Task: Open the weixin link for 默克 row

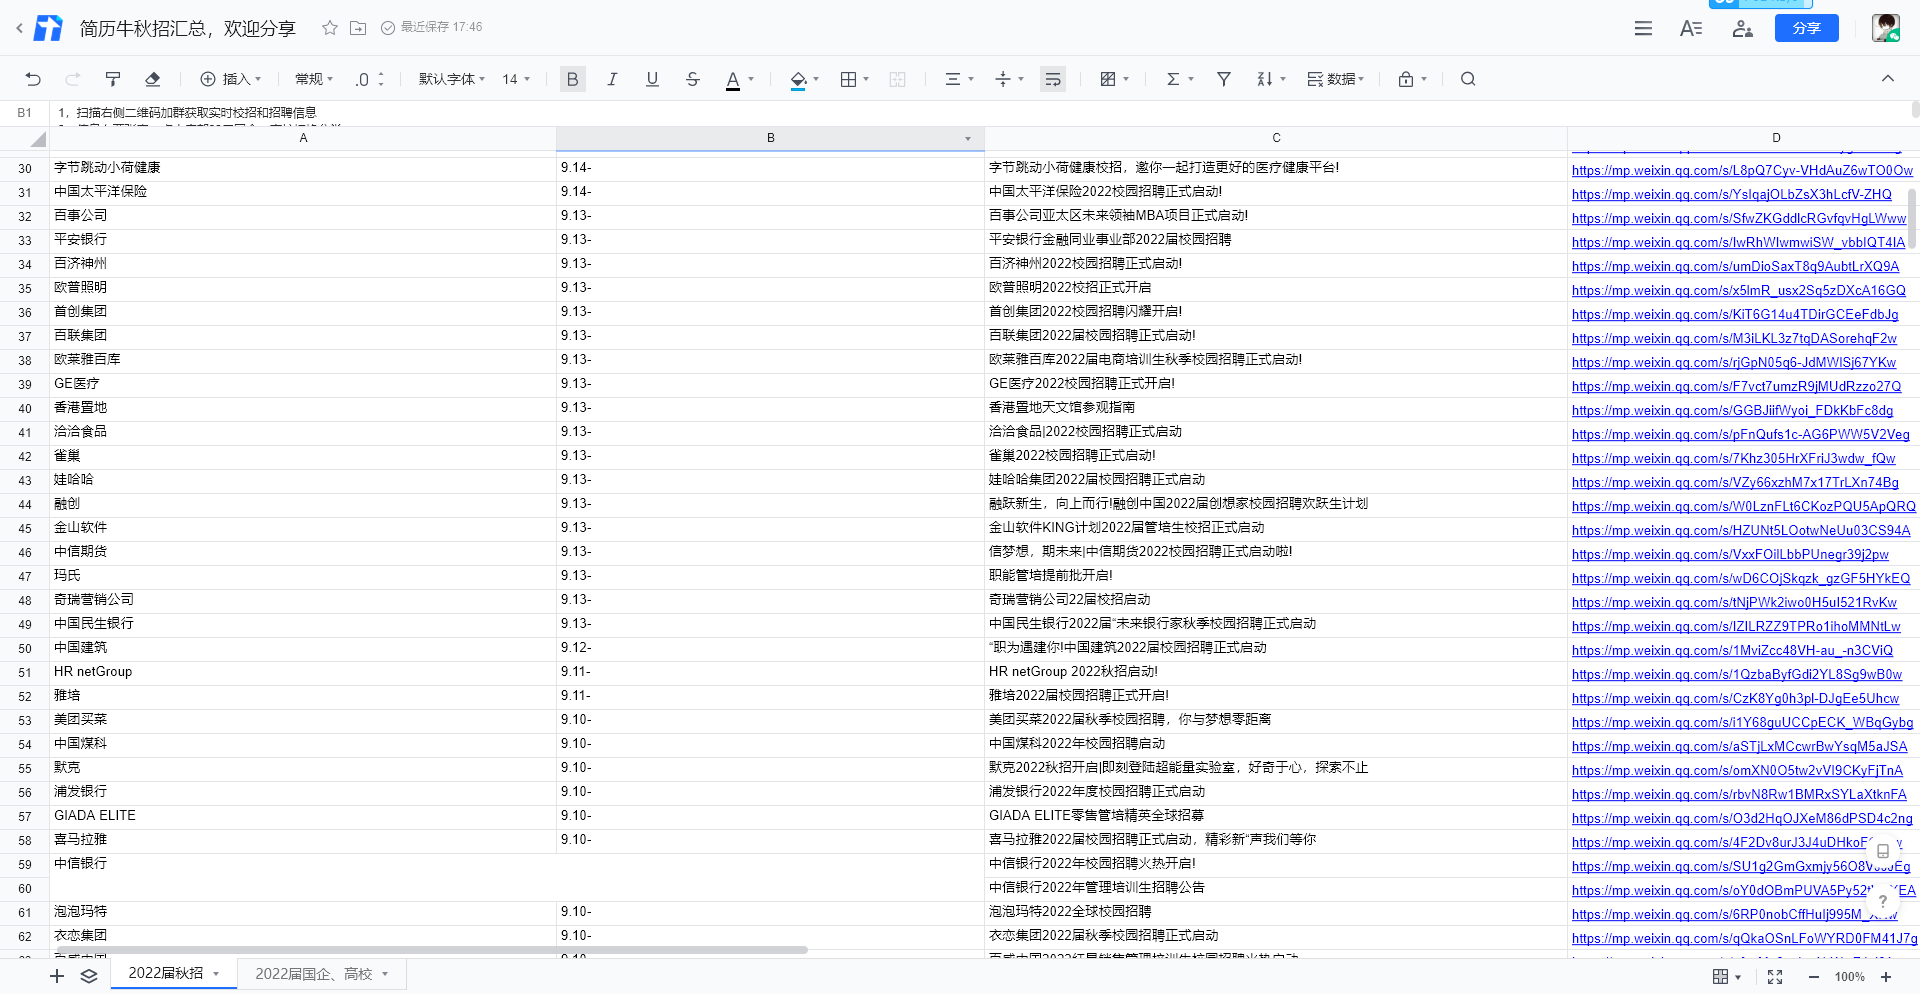Action: (1737, 770)
